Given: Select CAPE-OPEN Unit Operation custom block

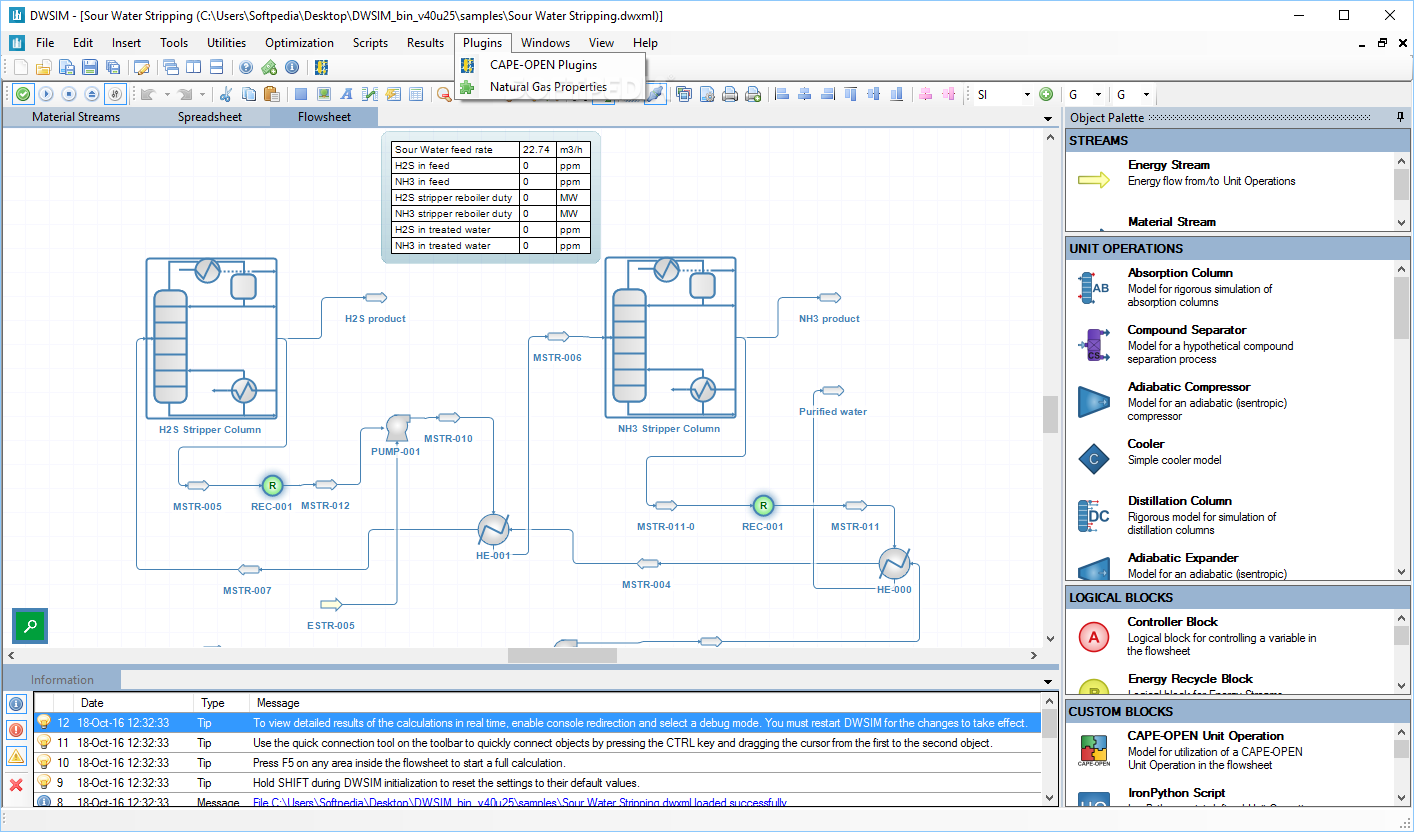Looking at the screenshot, I should [1230, 750].
